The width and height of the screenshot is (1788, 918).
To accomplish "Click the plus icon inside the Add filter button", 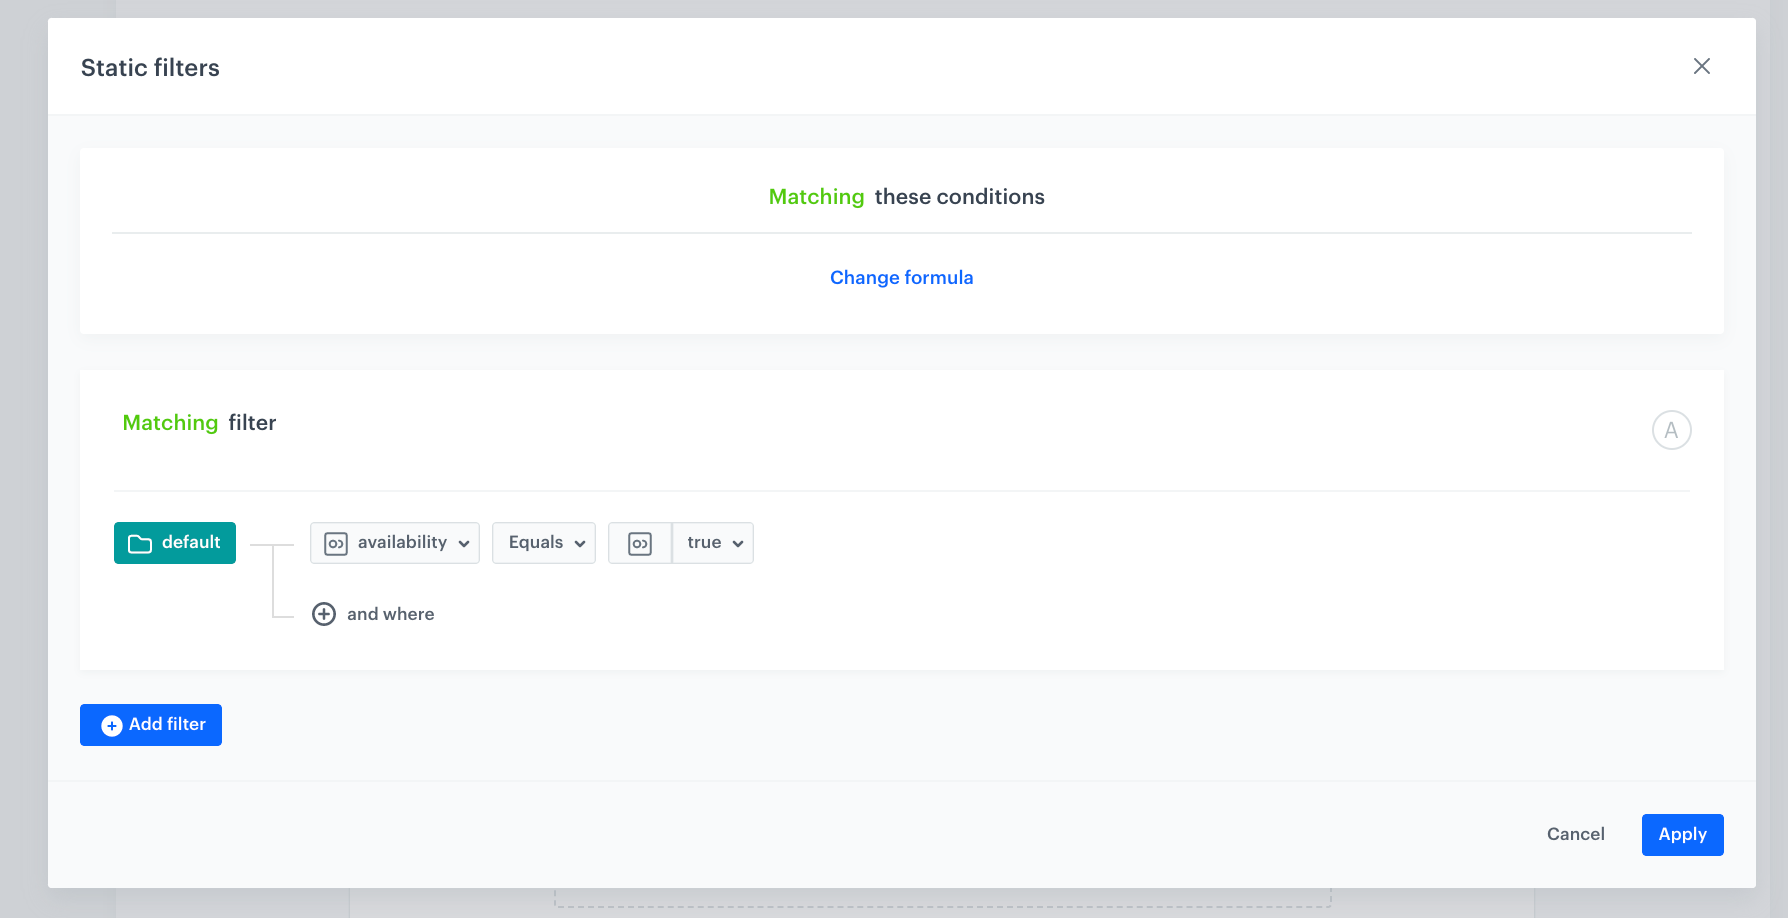I will click(110, 725).
